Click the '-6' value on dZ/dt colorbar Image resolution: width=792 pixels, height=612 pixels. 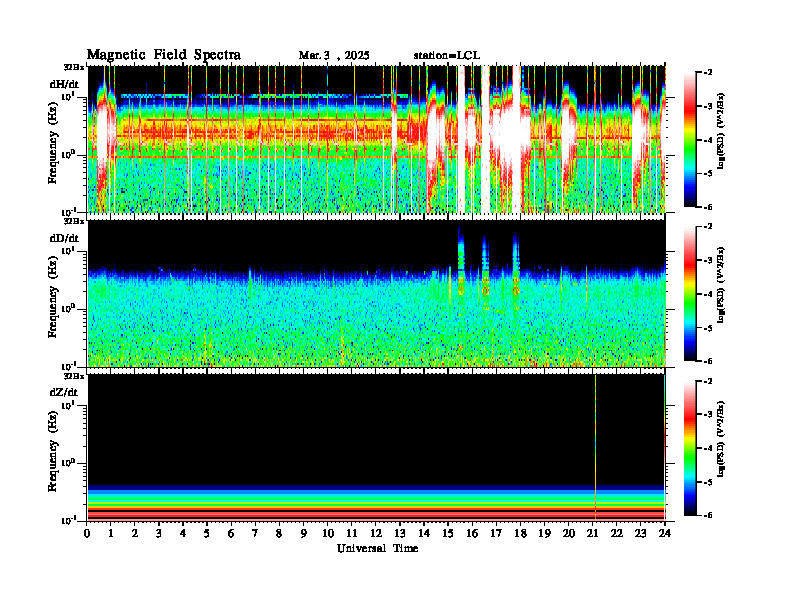pos(707,515)
